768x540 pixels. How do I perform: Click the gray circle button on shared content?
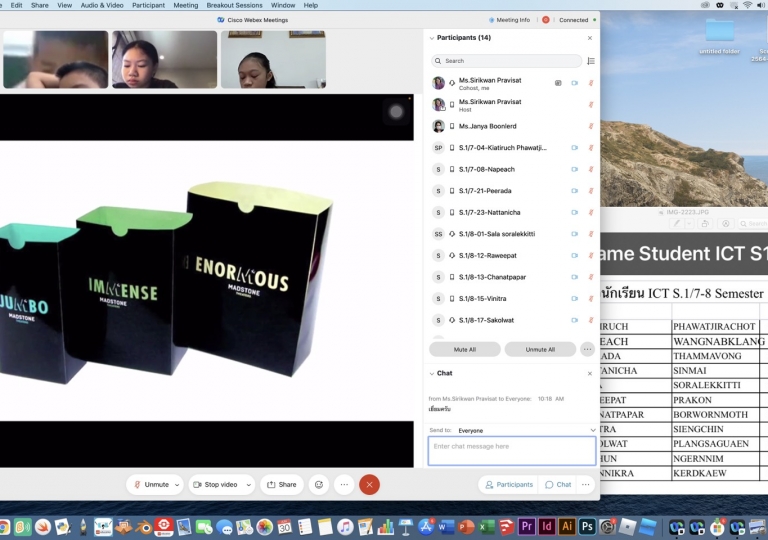[x=396, y=112]
